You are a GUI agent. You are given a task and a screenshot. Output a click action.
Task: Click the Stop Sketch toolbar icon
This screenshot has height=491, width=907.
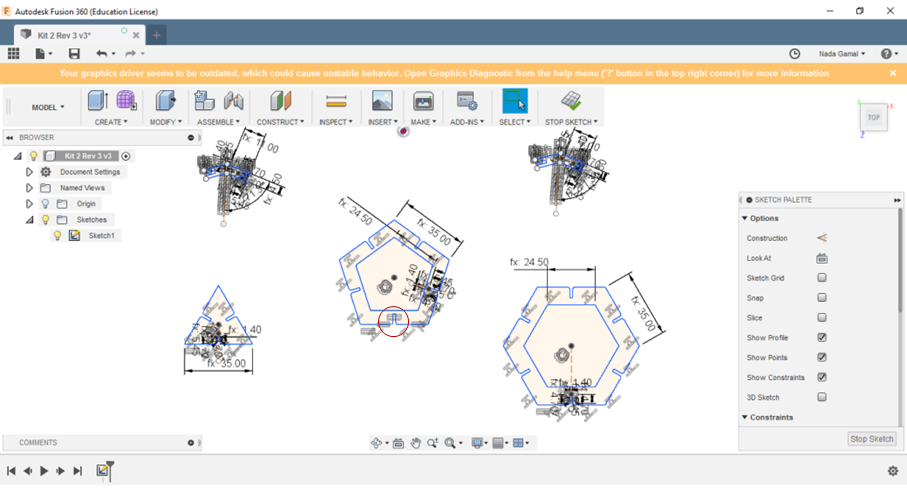(571, 101)
